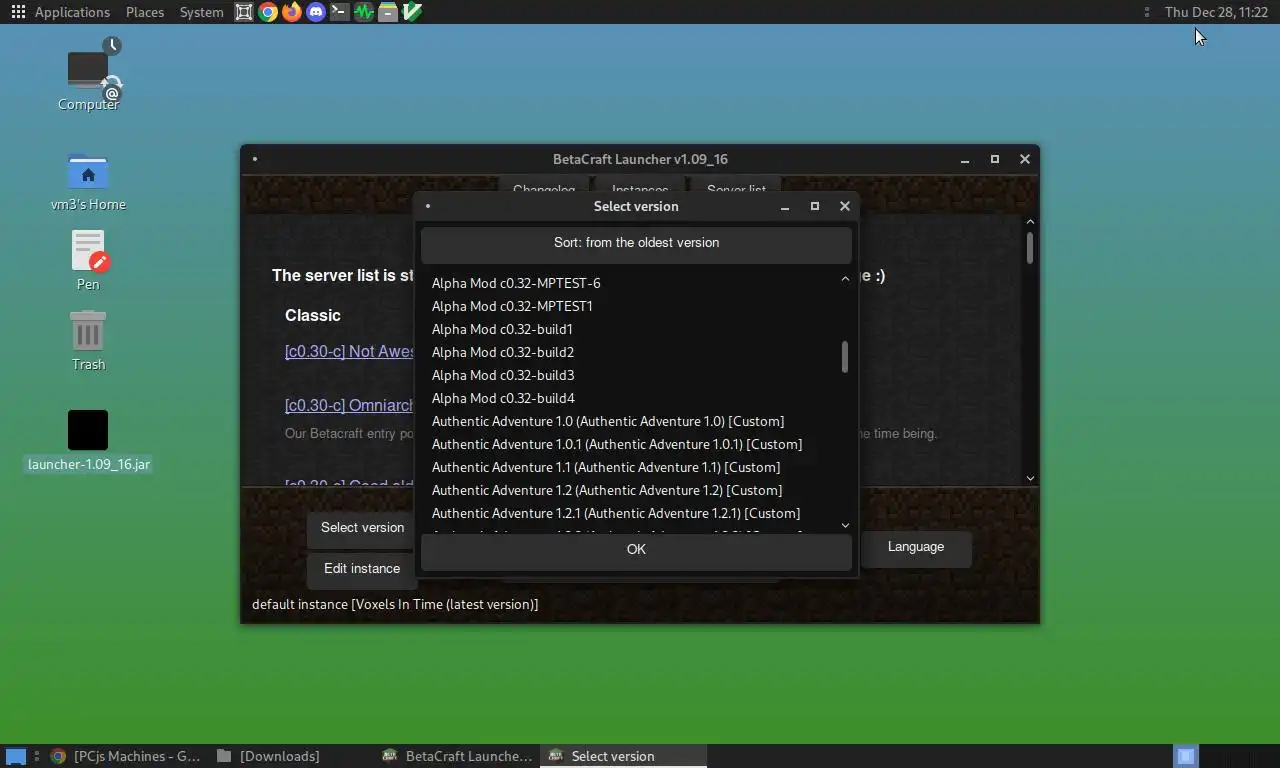Open the terminal launcher in top panel
The height and width of the screenshot is (768, 1280).
point(340,12)
